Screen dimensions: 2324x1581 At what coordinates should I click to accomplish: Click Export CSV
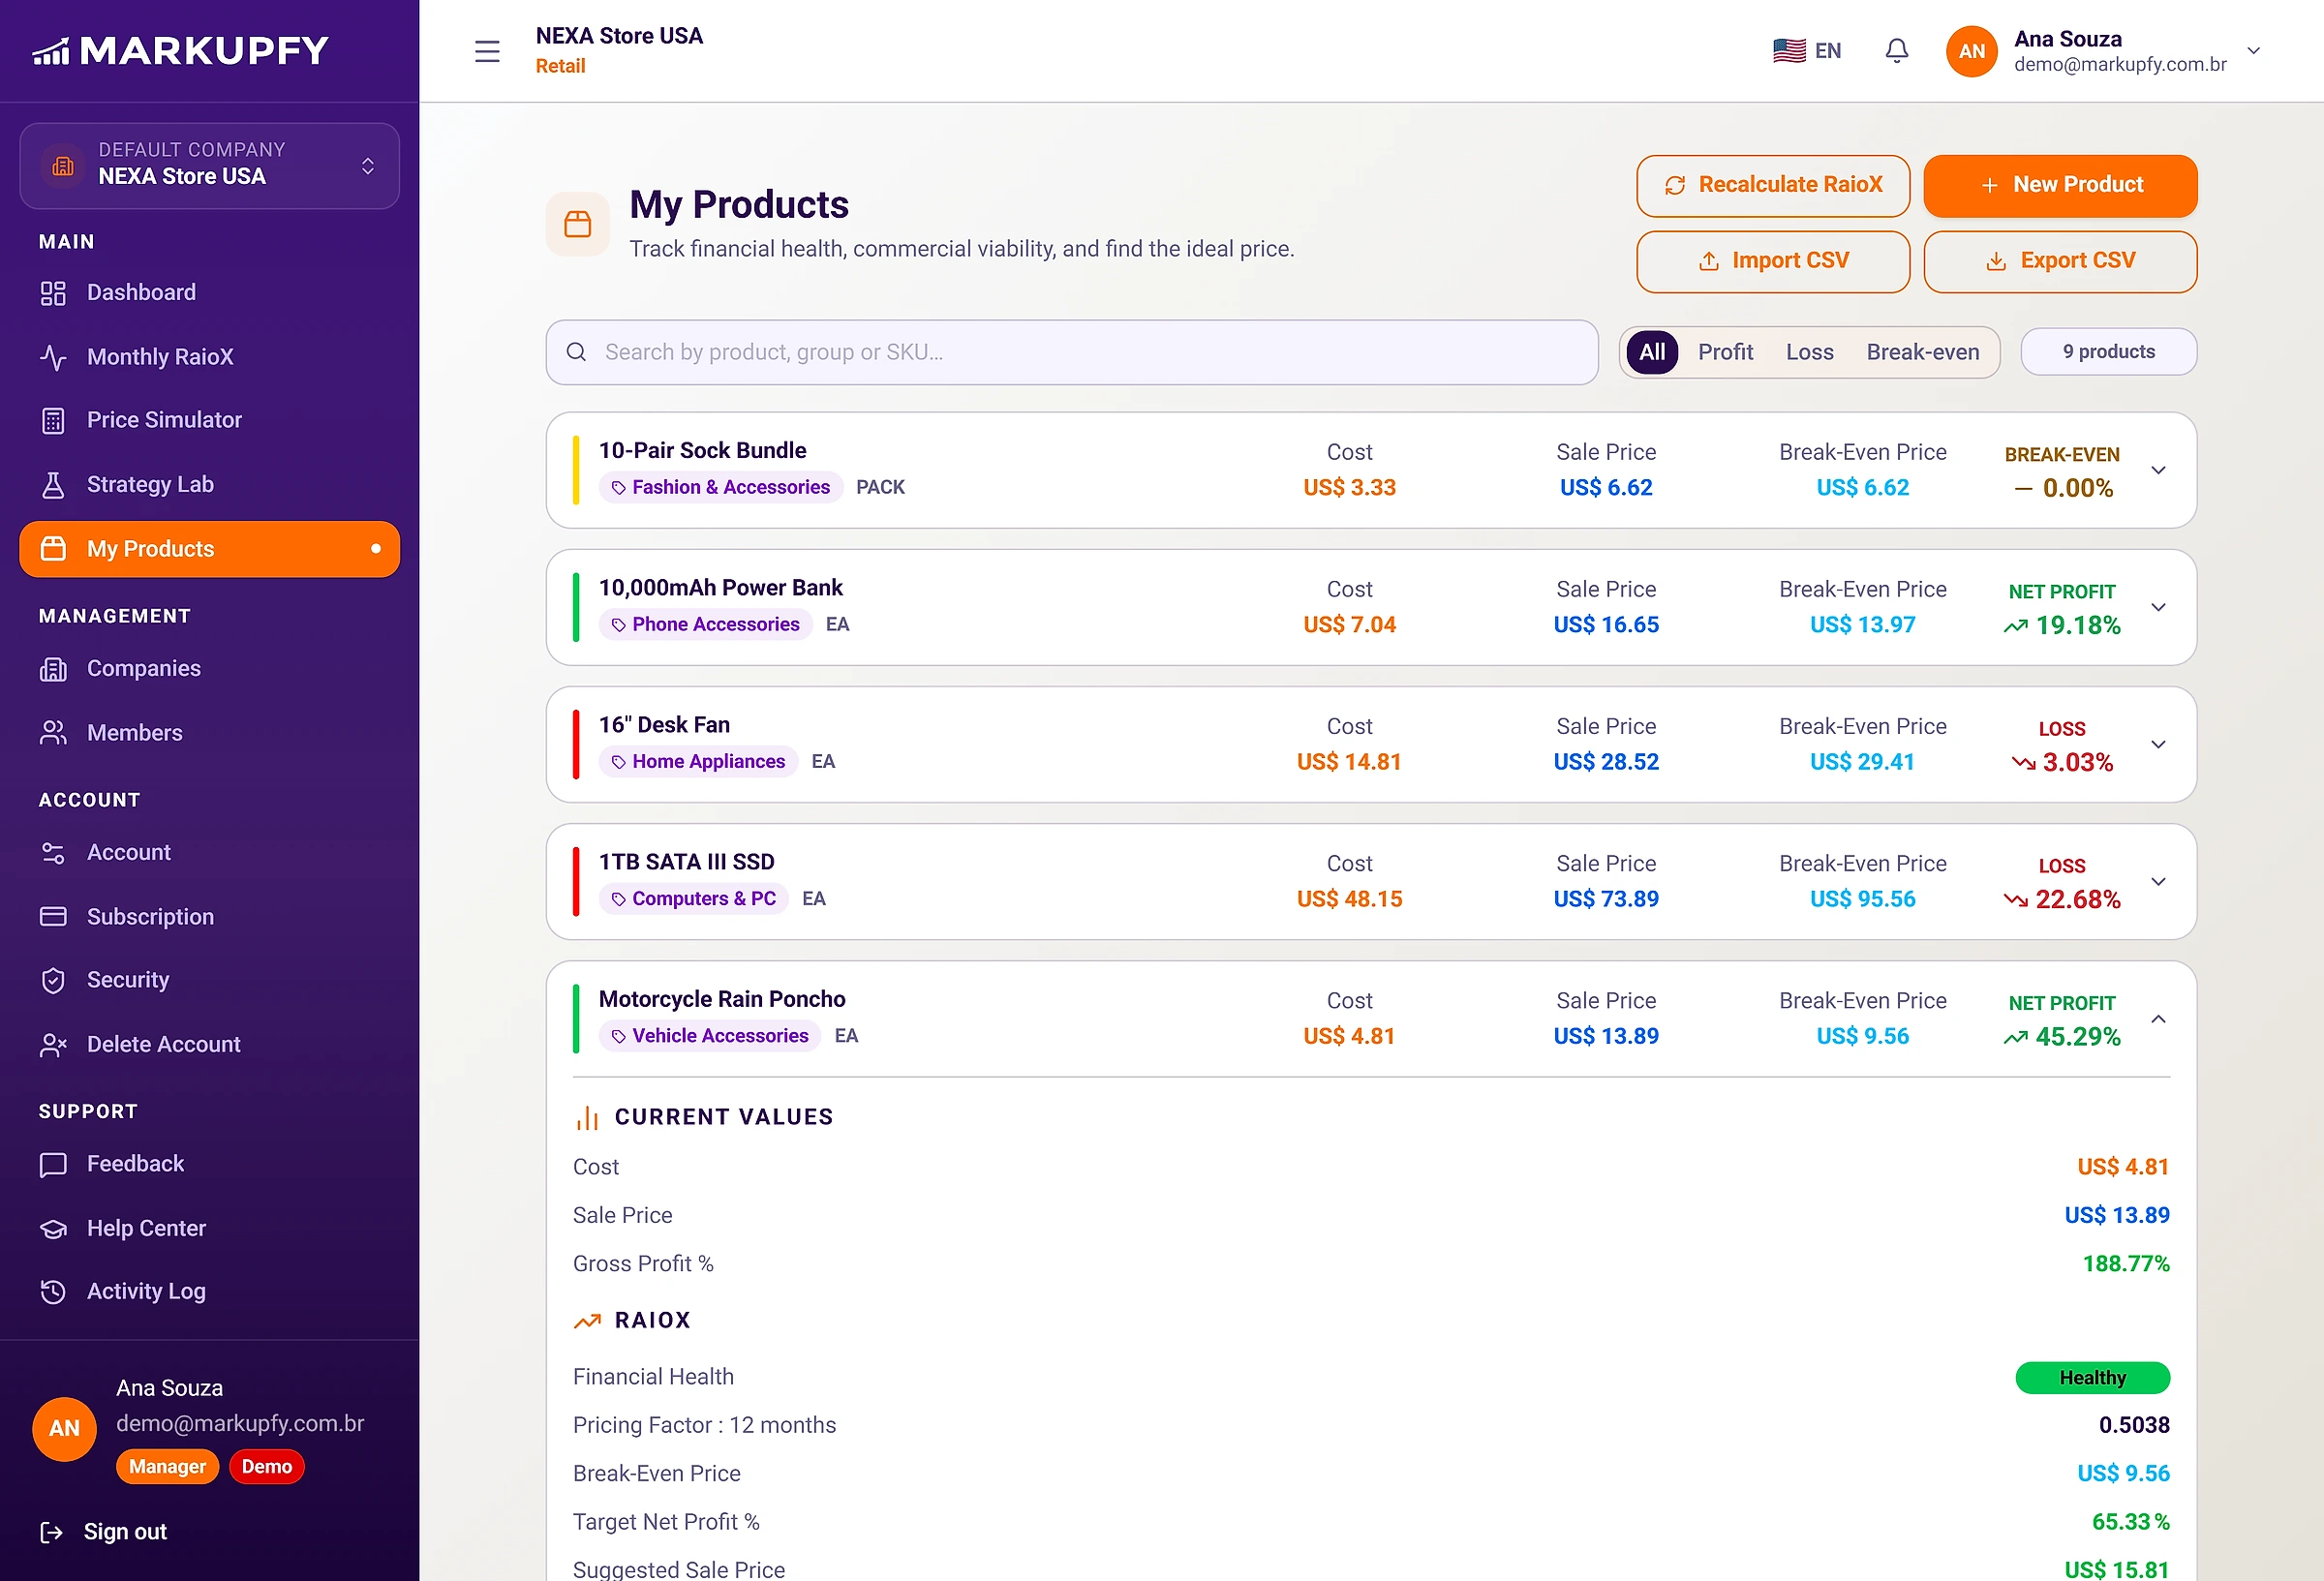click(x=2060, y=262)
